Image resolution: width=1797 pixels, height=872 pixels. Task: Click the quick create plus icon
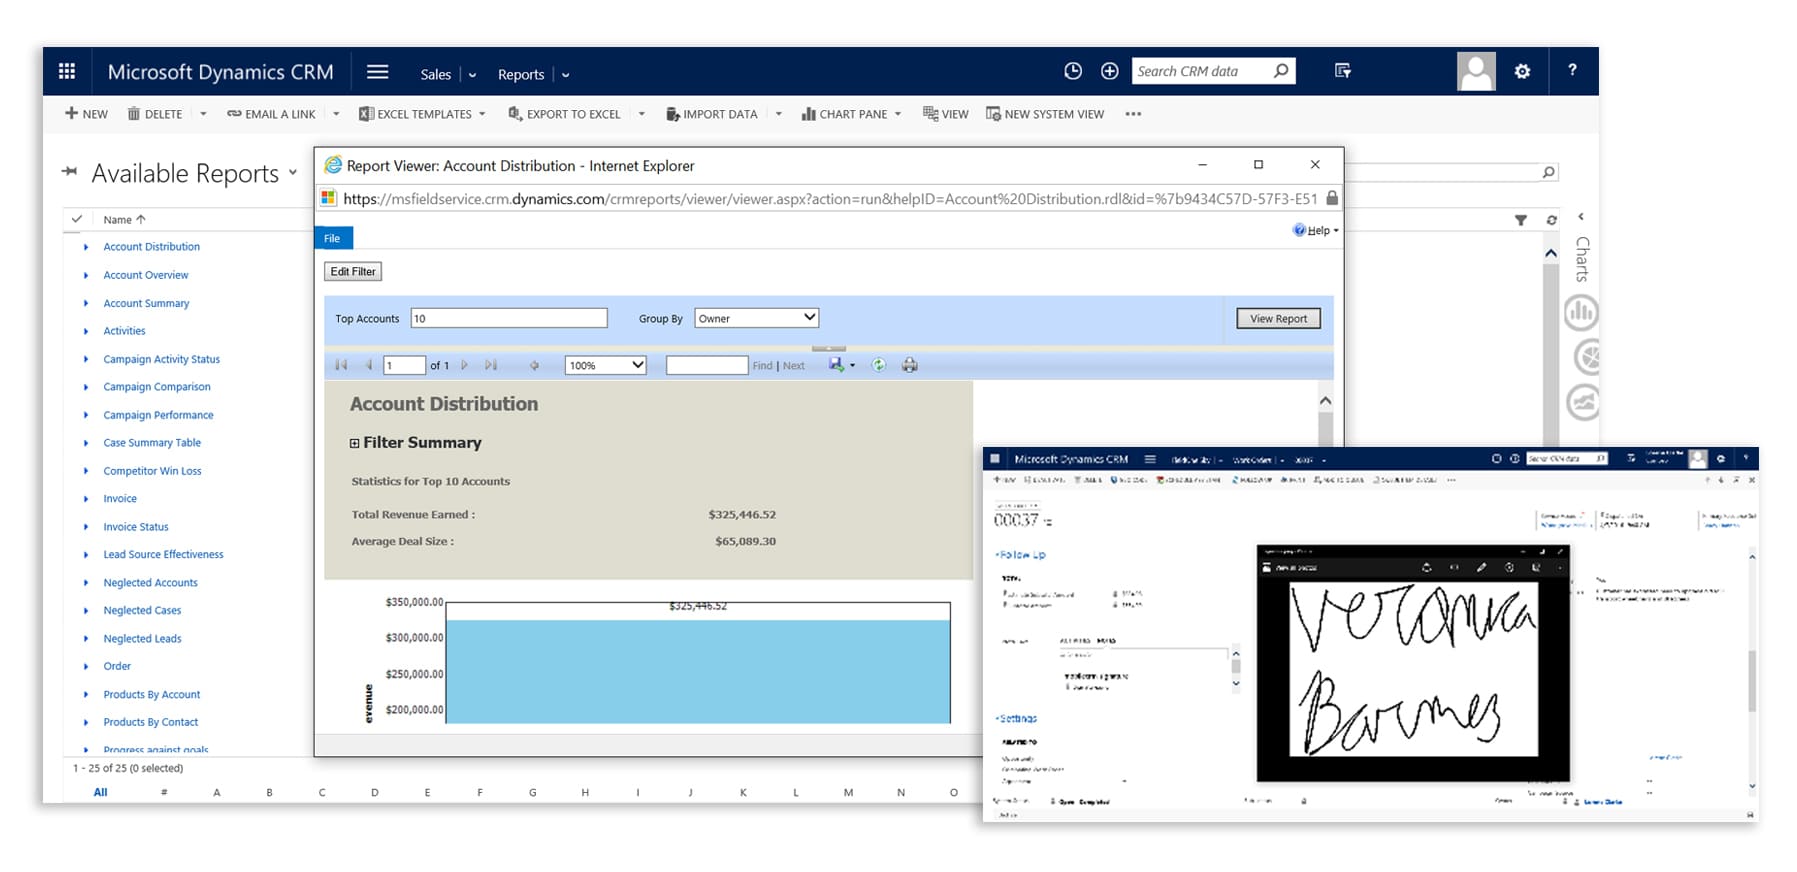pos(1109,71)
